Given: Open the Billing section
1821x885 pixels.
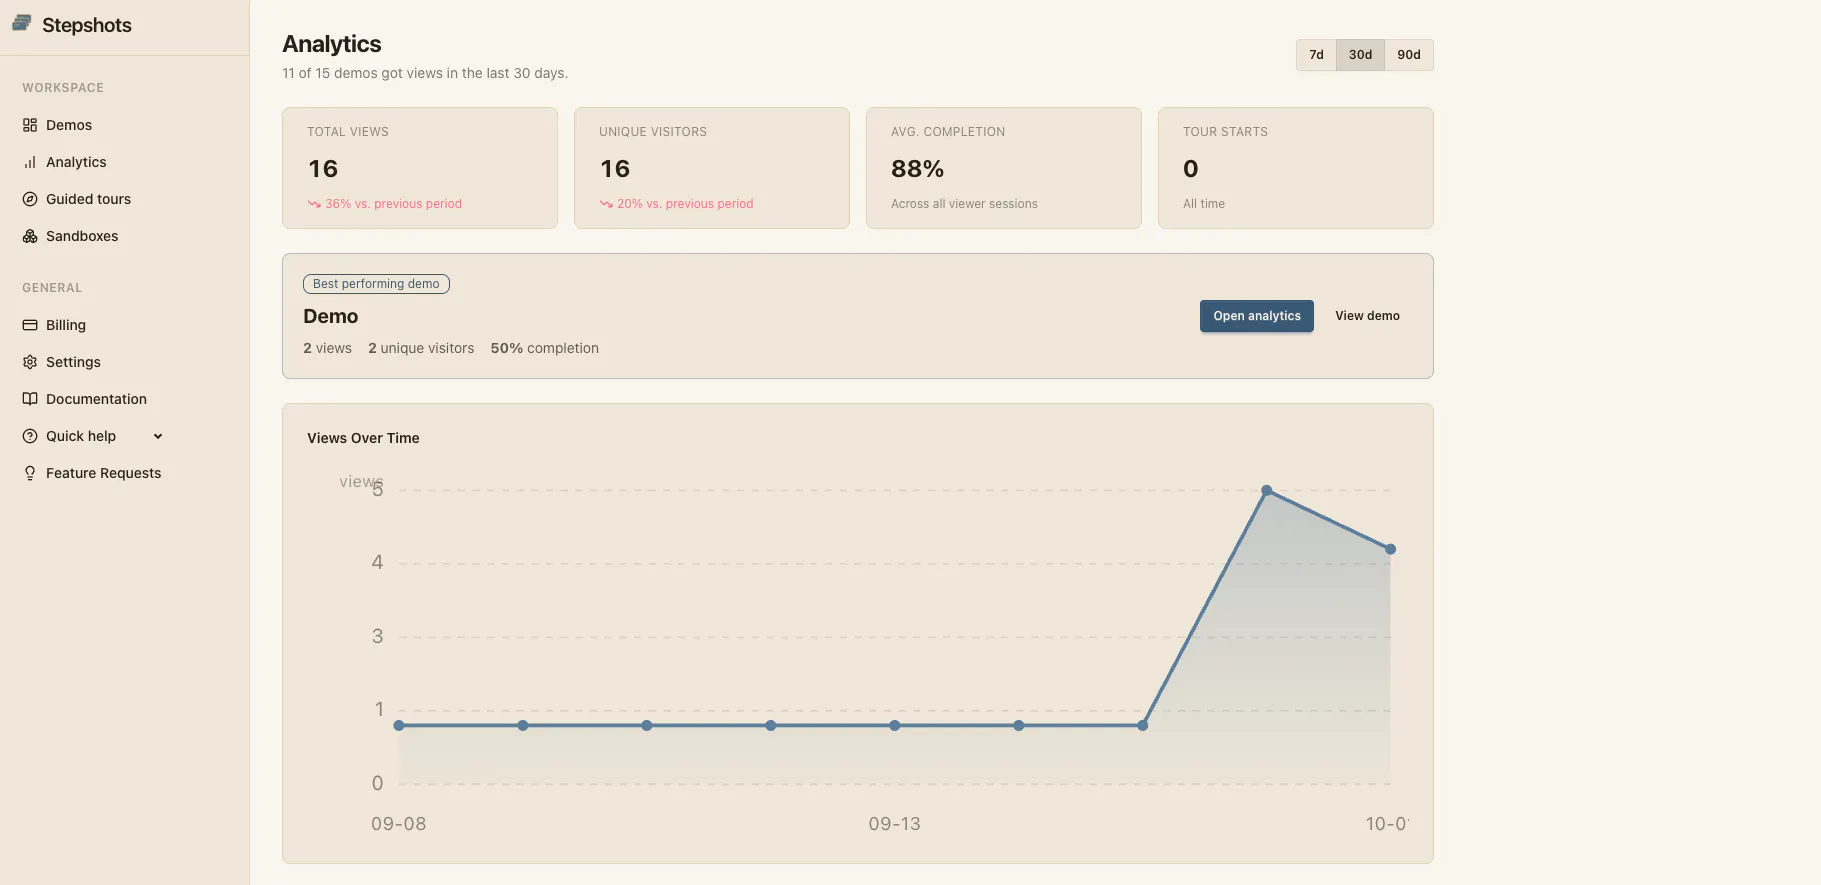Looking at the screenshot, I should (x=66, y=325).
